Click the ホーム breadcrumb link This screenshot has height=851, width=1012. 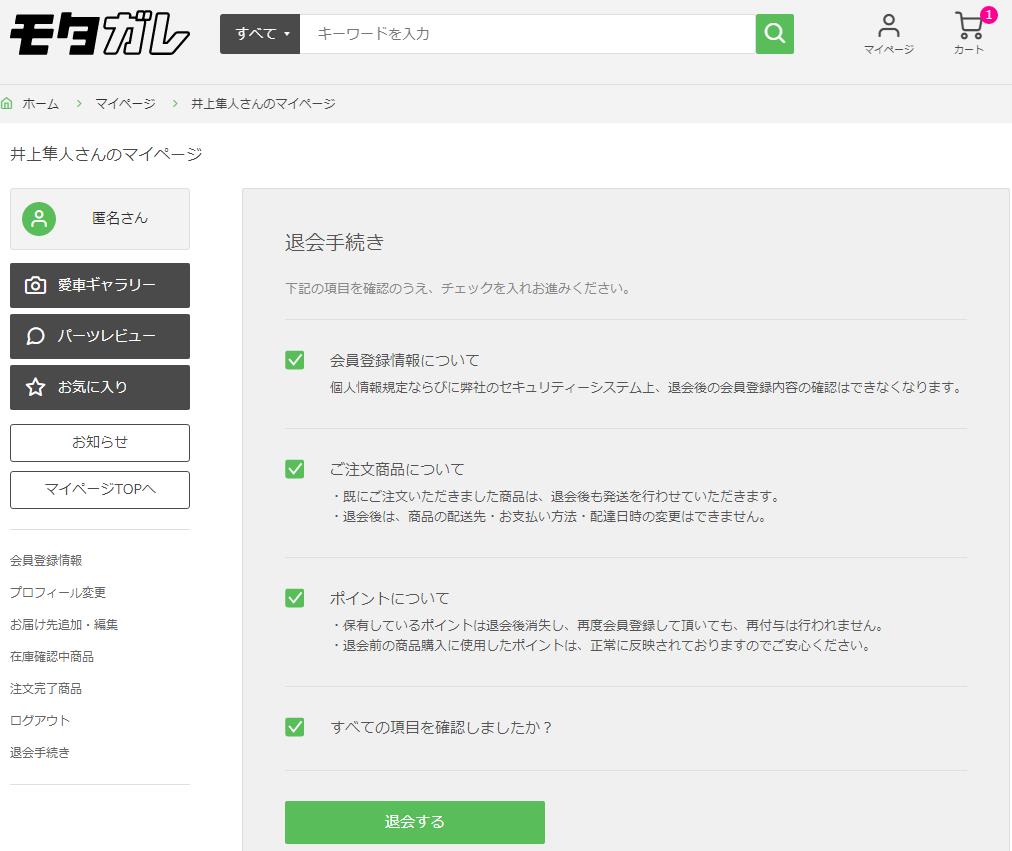[41, 103]
